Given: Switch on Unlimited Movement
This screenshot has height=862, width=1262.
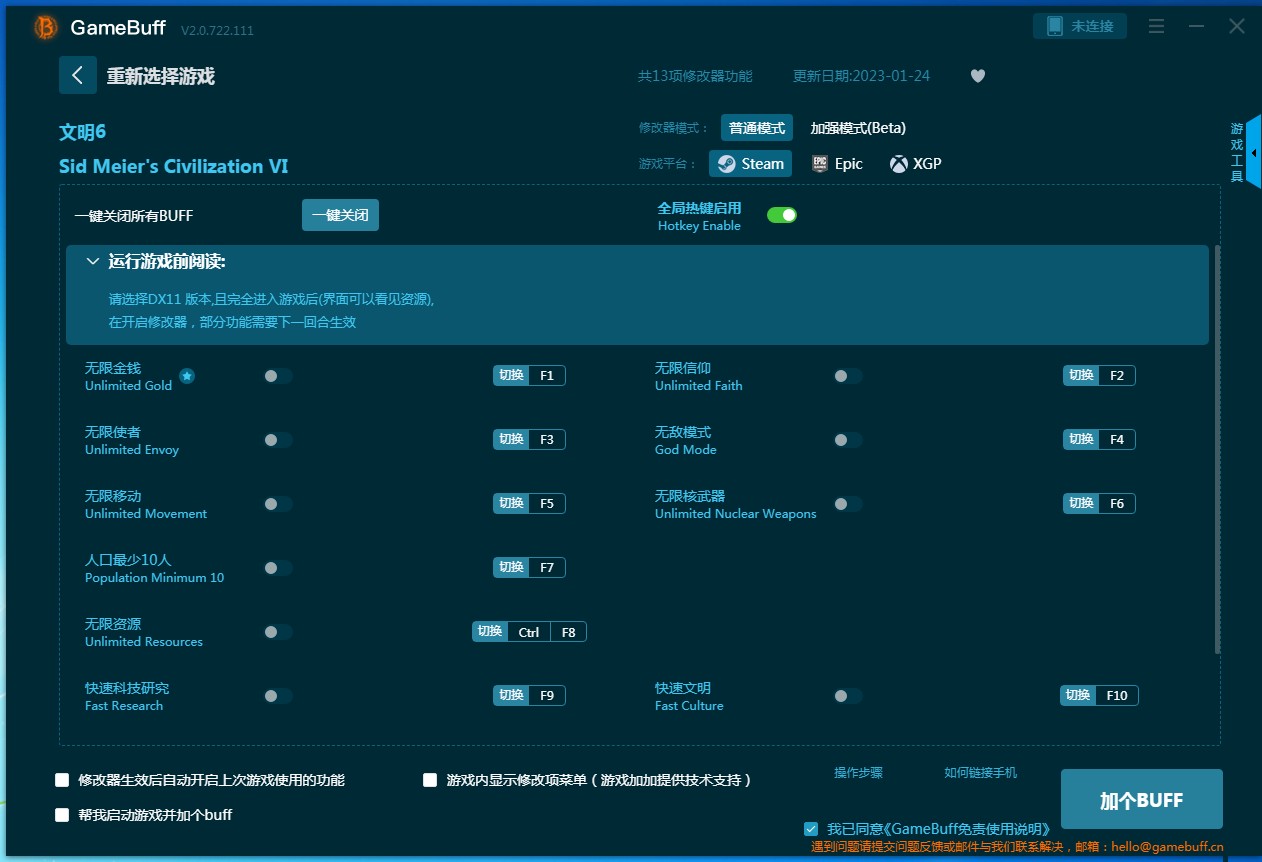Looking at the screenshot, I should click(278, 504).
